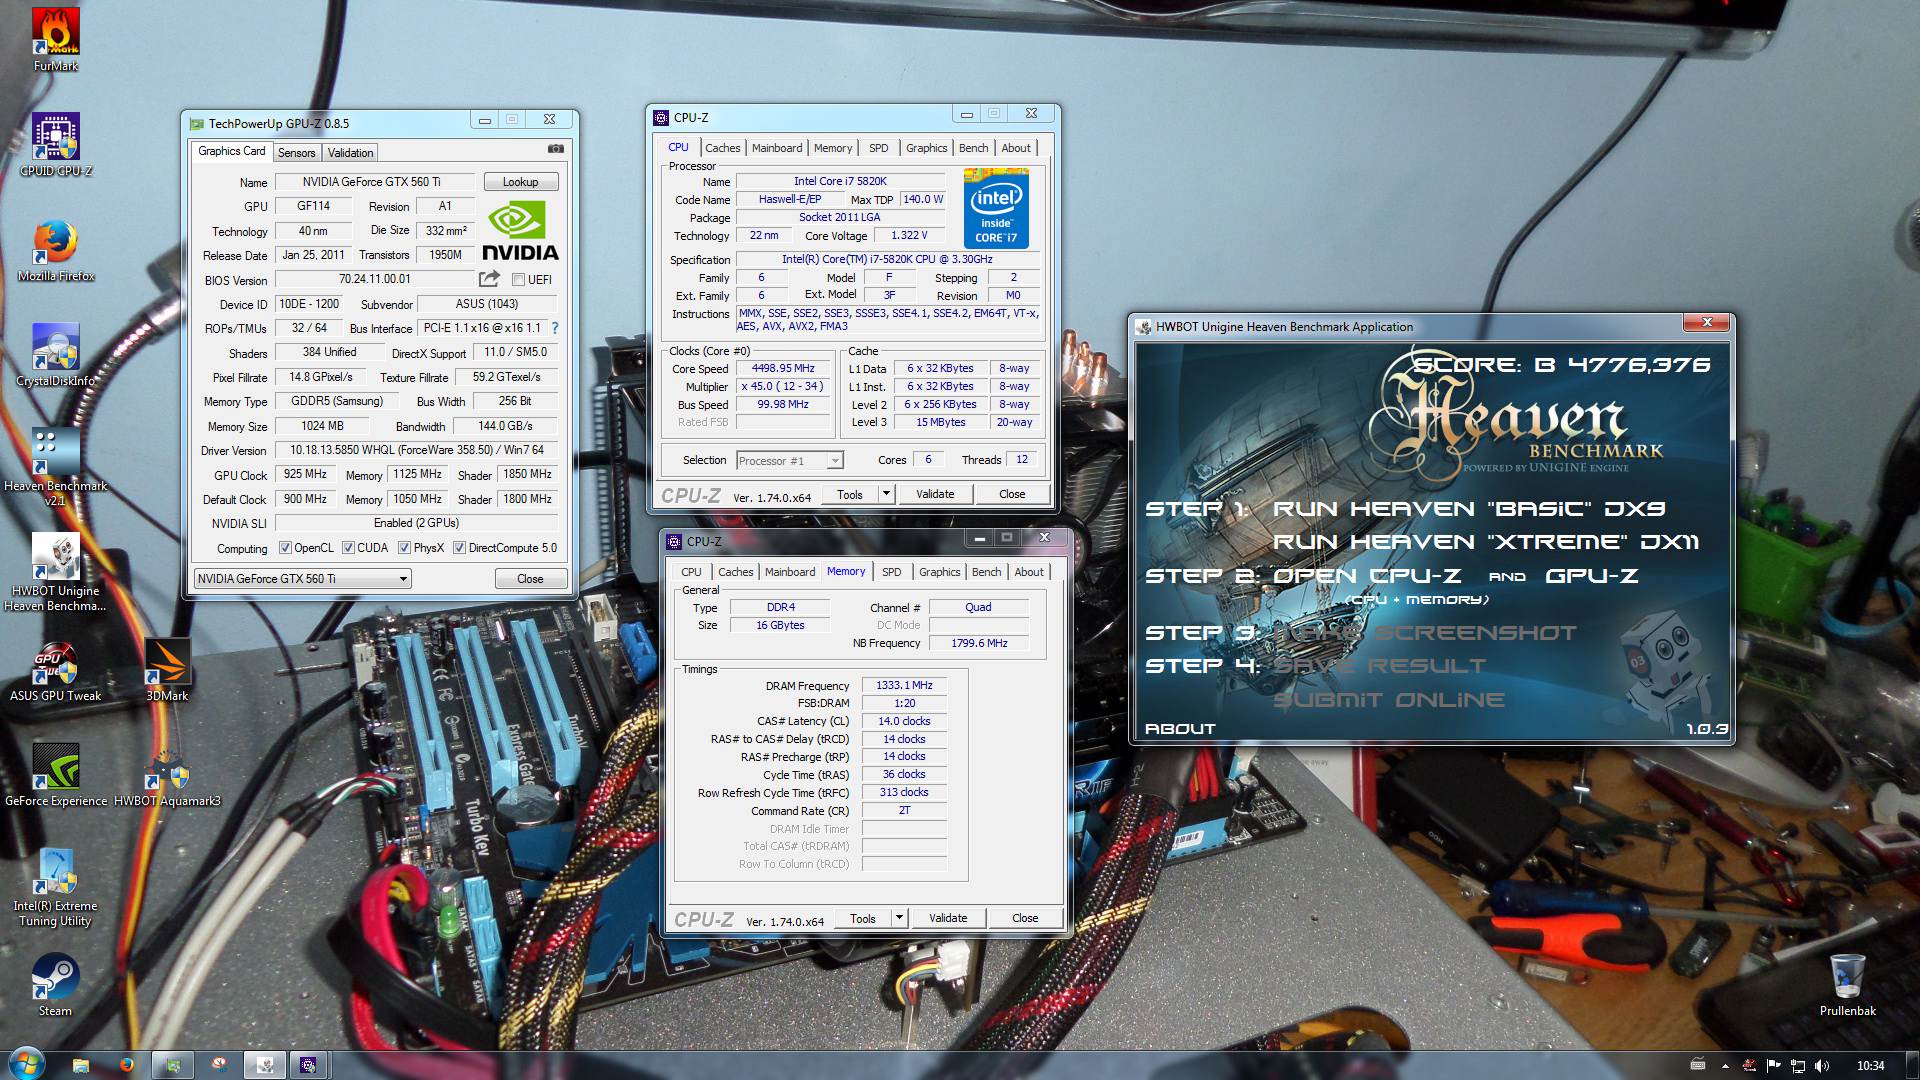Click the GPU Tweak tray icon
Viewport: 1920px width, 1080px height.
coord(1749,1066)
